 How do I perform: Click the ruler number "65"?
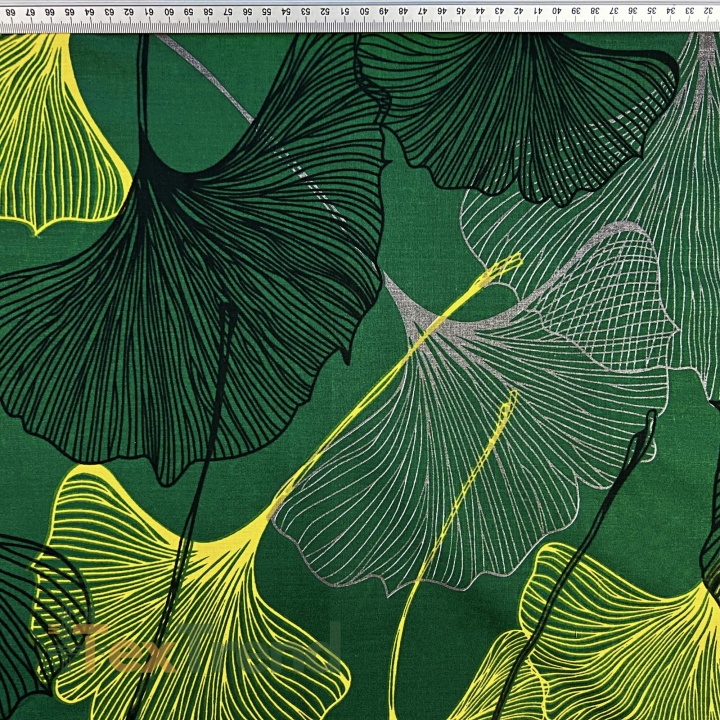[70, 12]
